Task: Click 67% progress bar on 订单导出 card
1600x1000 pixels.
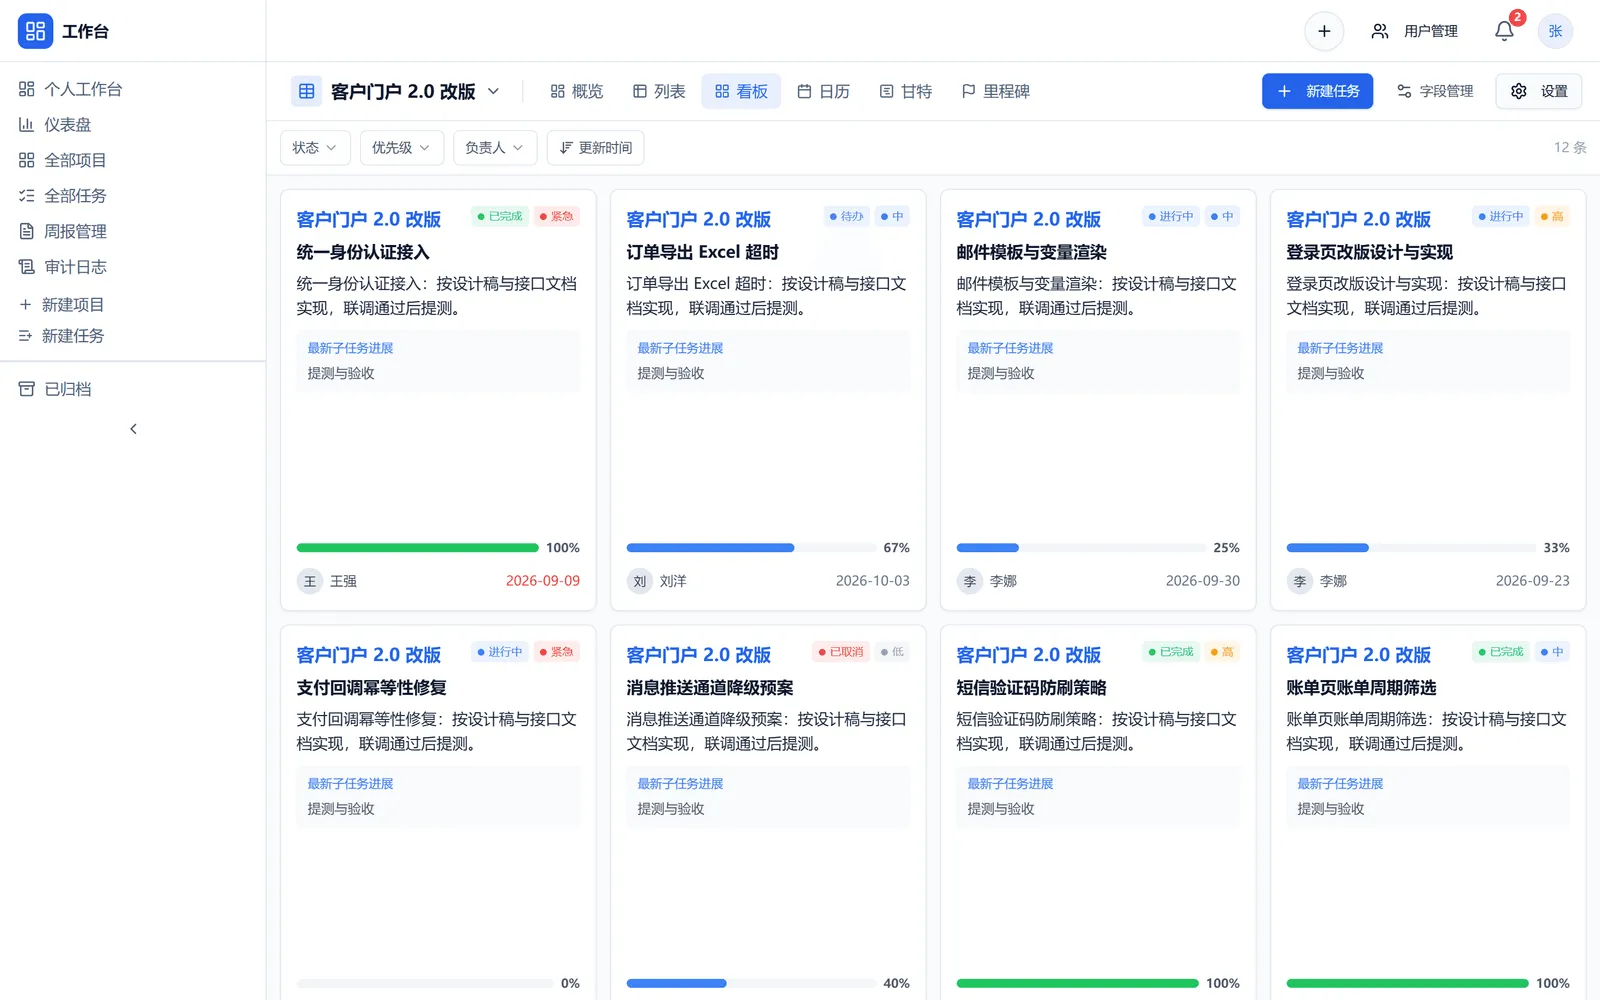Action: tap(751, 548)
